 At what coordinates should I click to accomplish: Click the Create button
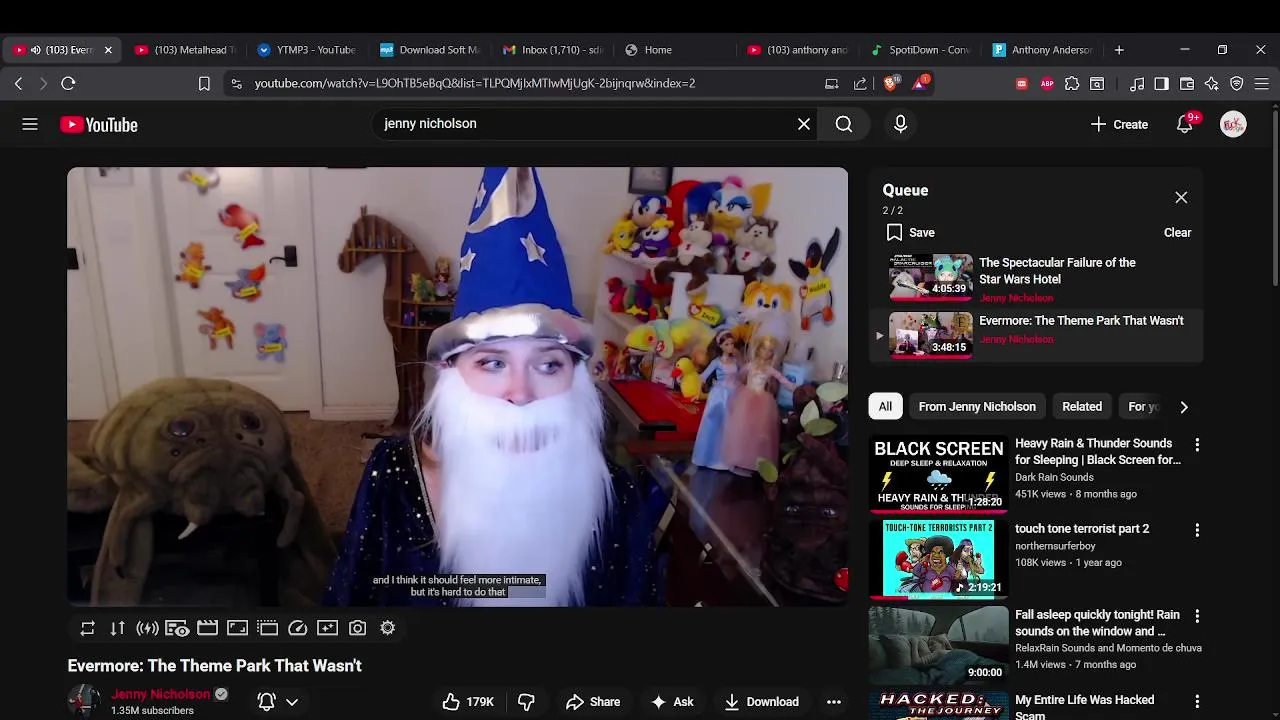(1119, 124)
